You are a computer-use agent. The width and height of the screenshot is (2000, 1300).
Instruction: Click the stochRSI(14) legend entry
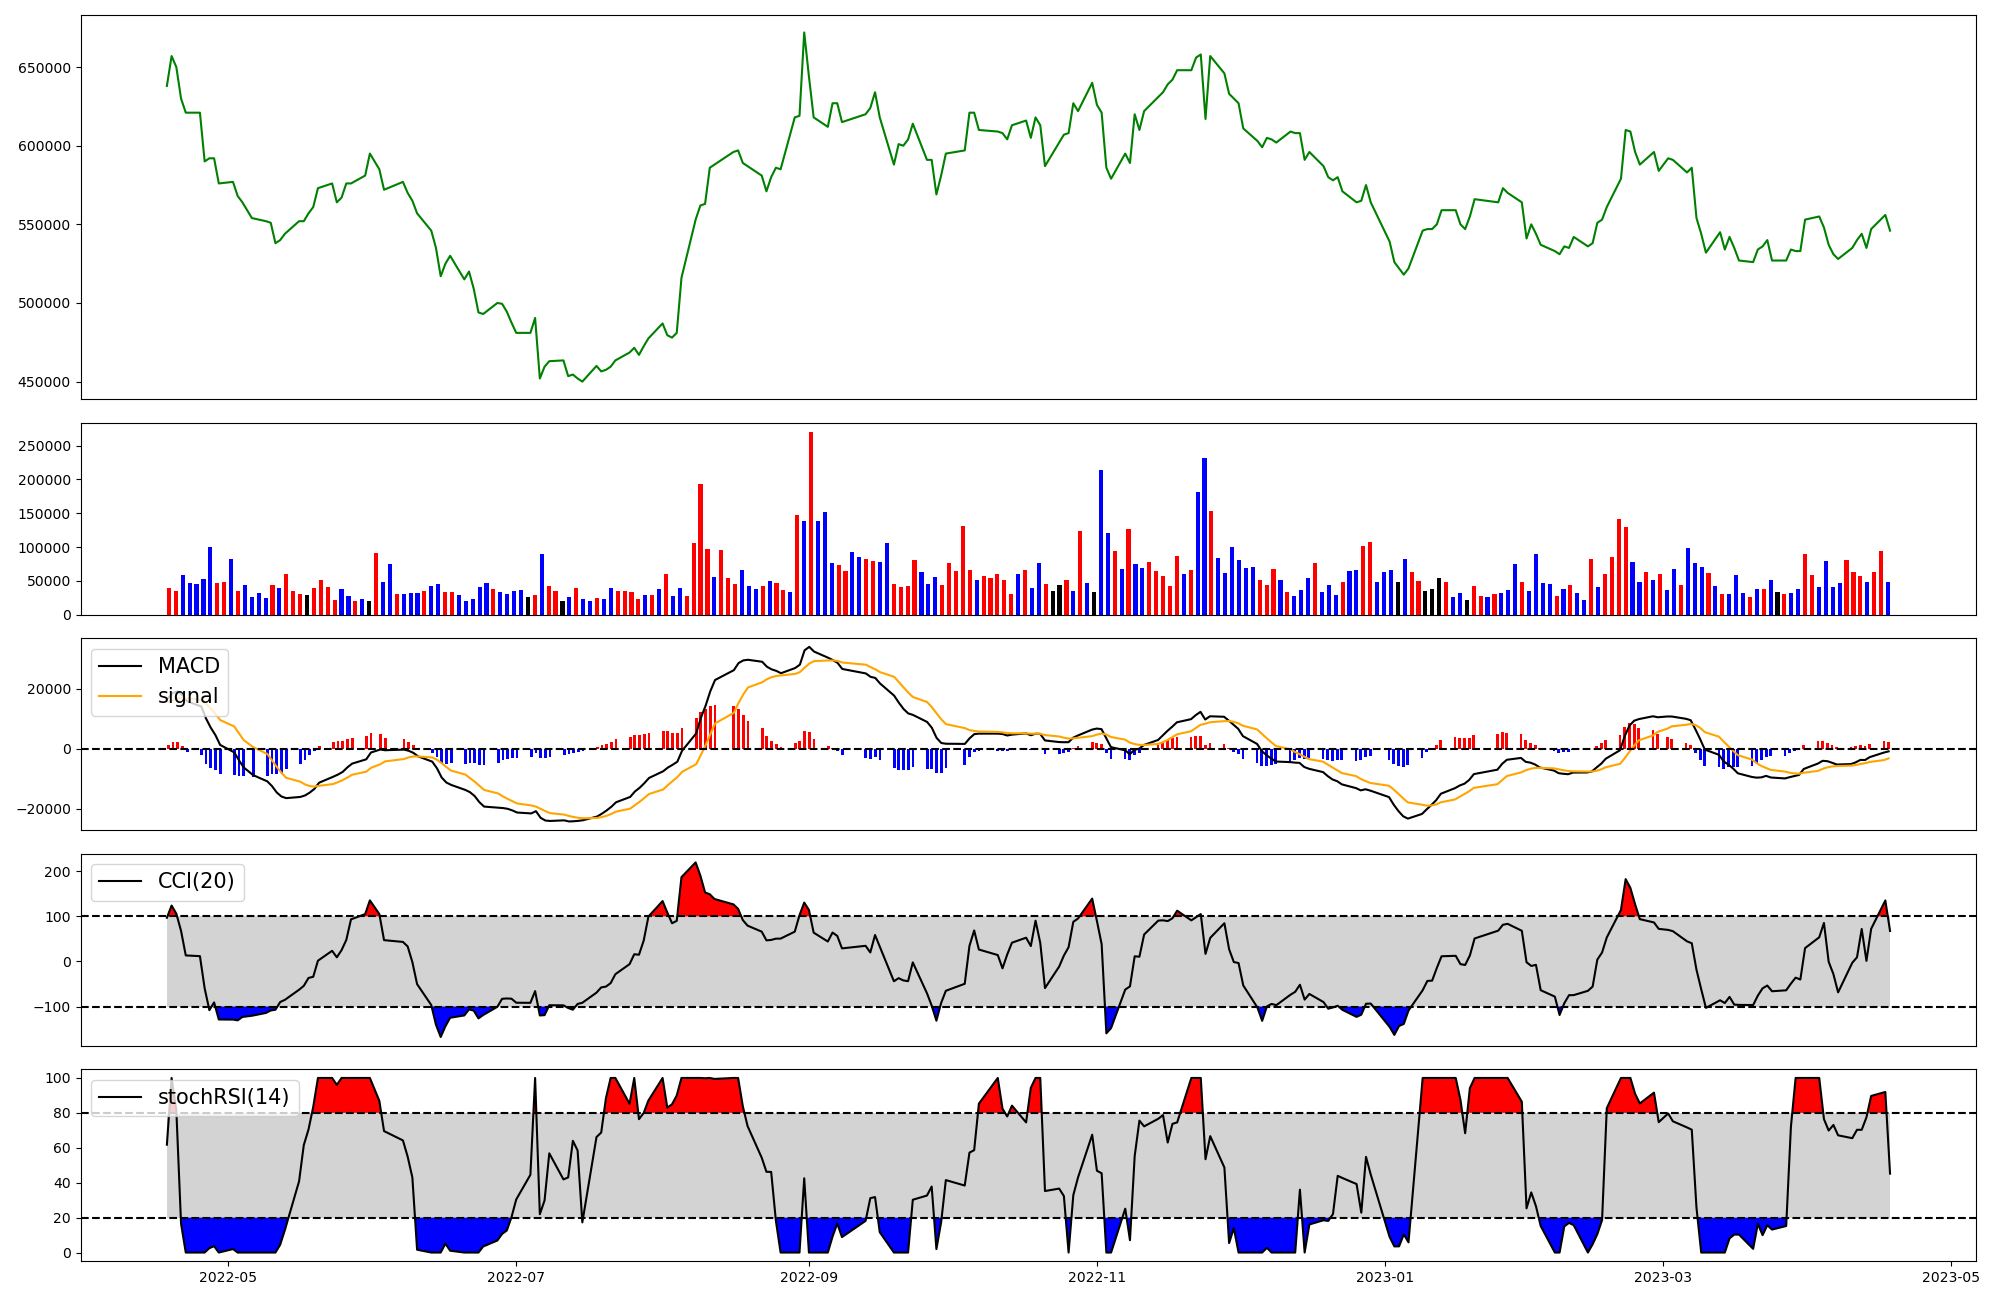[x=222, y=1097]
